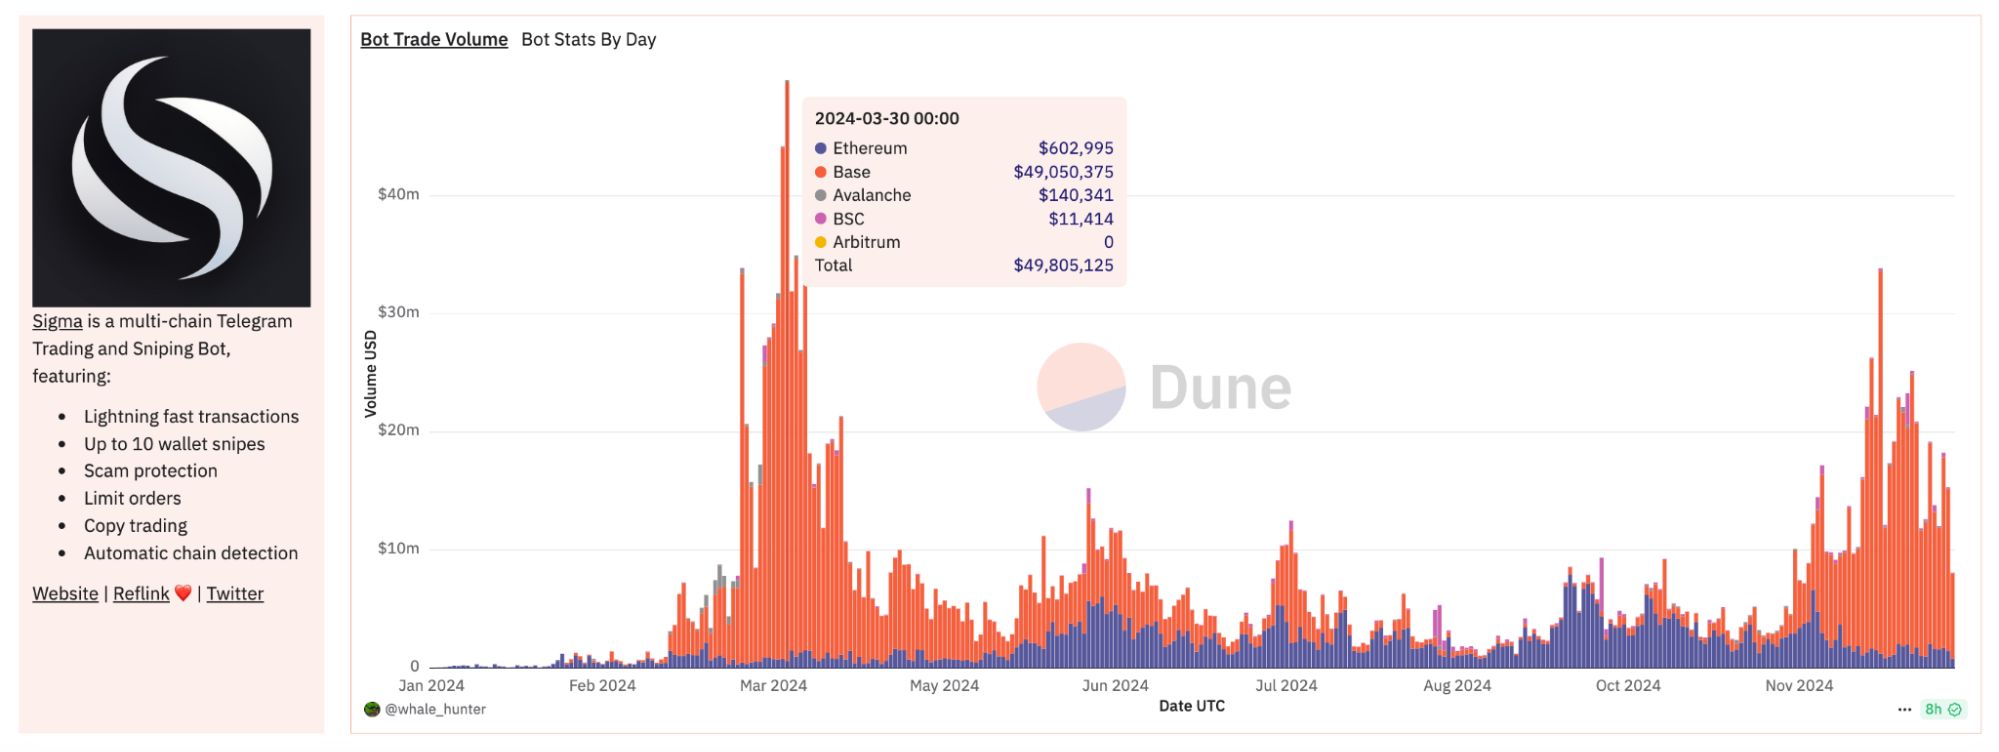Open the Twitter link
This screenshot has height=752, width=1999.
[235, 593]
